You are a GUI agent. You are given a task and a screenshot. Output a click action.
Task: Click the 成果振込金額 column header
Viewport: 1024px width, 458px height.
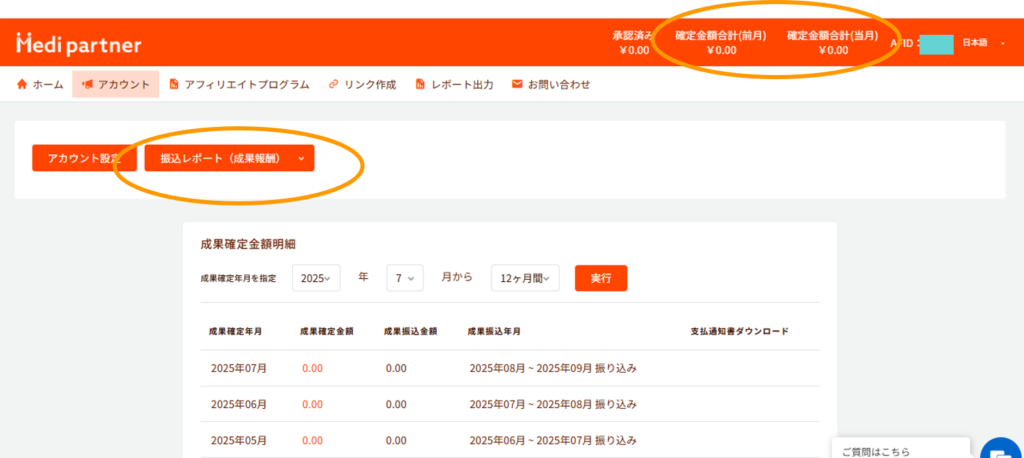point(410,331)
